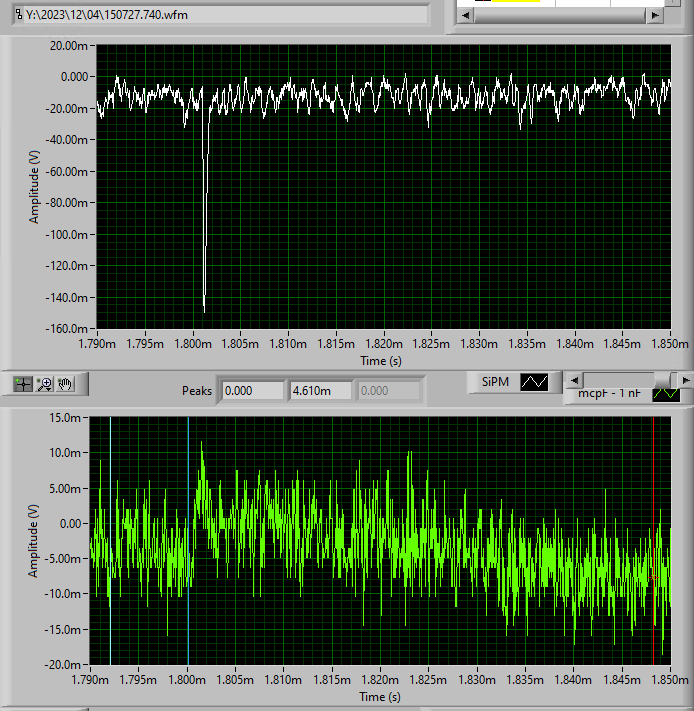The height and width of the screenshot is (711, 694).
Task: Click left arrow of plot legend scrollbar
Action: tap(572, 380)
